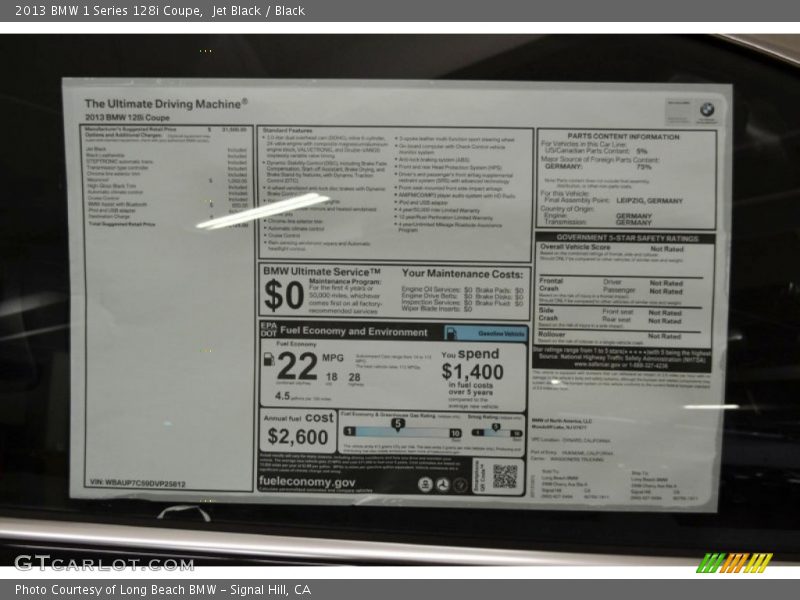This screenshot has height=600, width=800.
Task: Click the BMW Ultimate Service heading
Action: (321, 271)
